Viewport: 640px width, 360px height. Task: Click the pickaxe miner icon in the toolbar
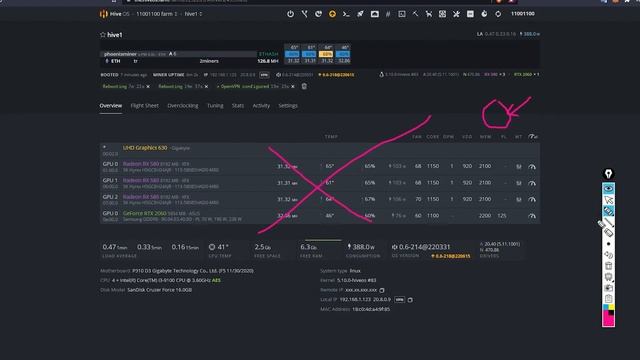[x=415, y=14]
